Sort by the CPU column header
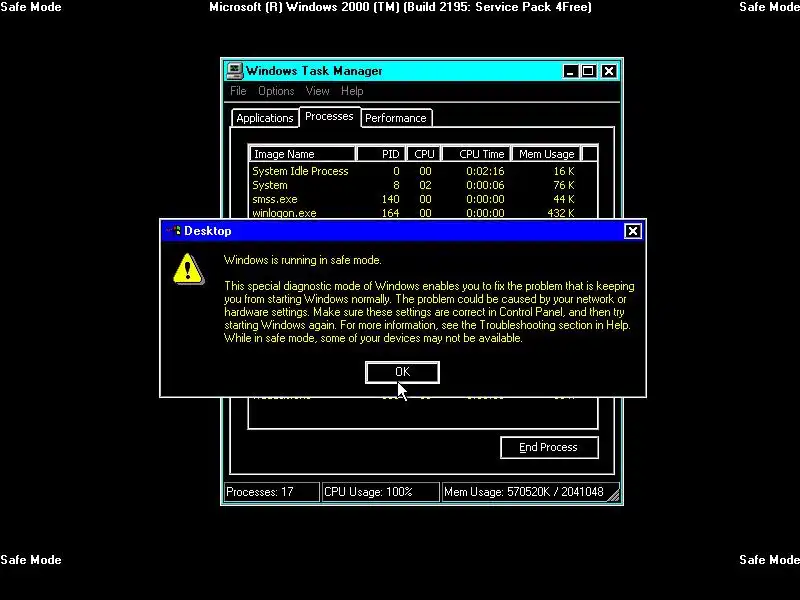Viewport: 800px width, 600px height. click(x=424, y=154)
